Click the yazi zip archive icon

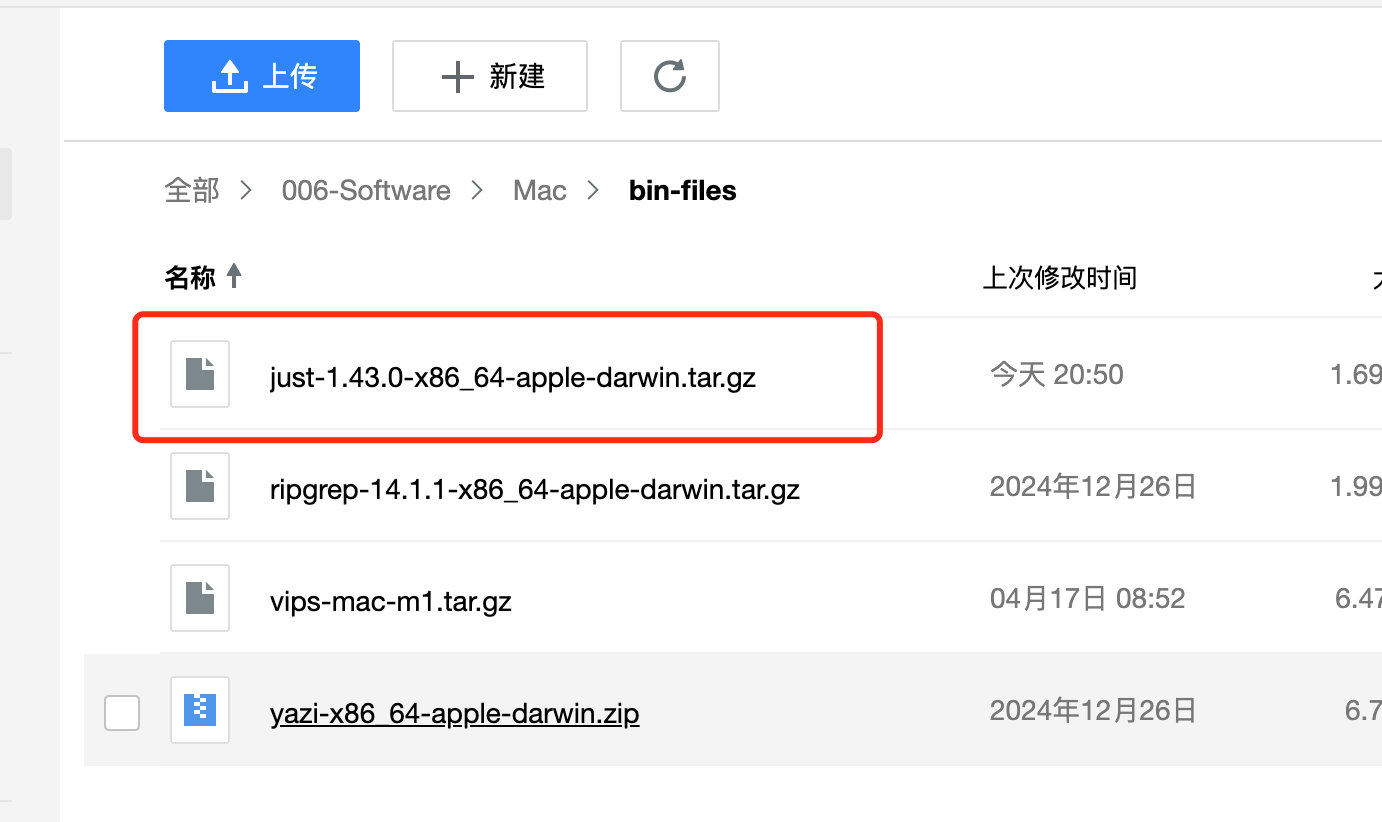pyautogui.click(x=200, y=710)
